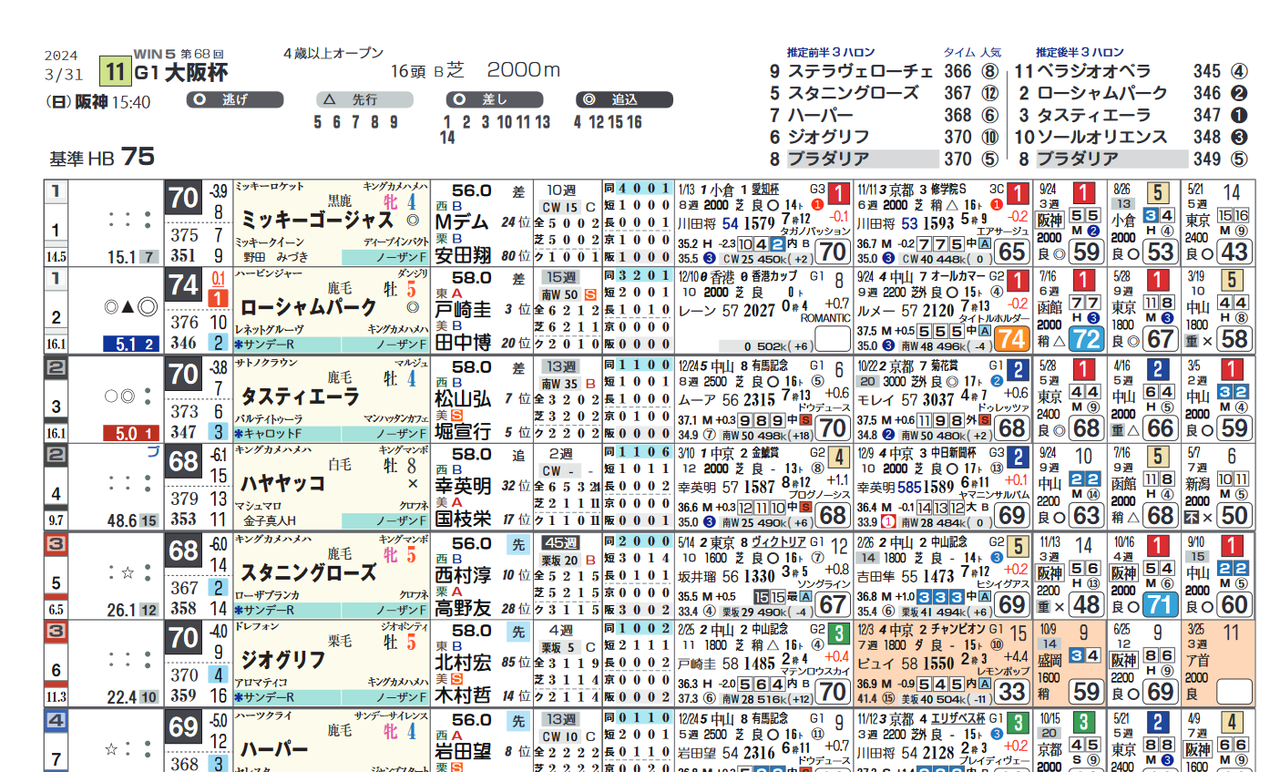Click dam ミッキークイーン

(x=269, y=242)
